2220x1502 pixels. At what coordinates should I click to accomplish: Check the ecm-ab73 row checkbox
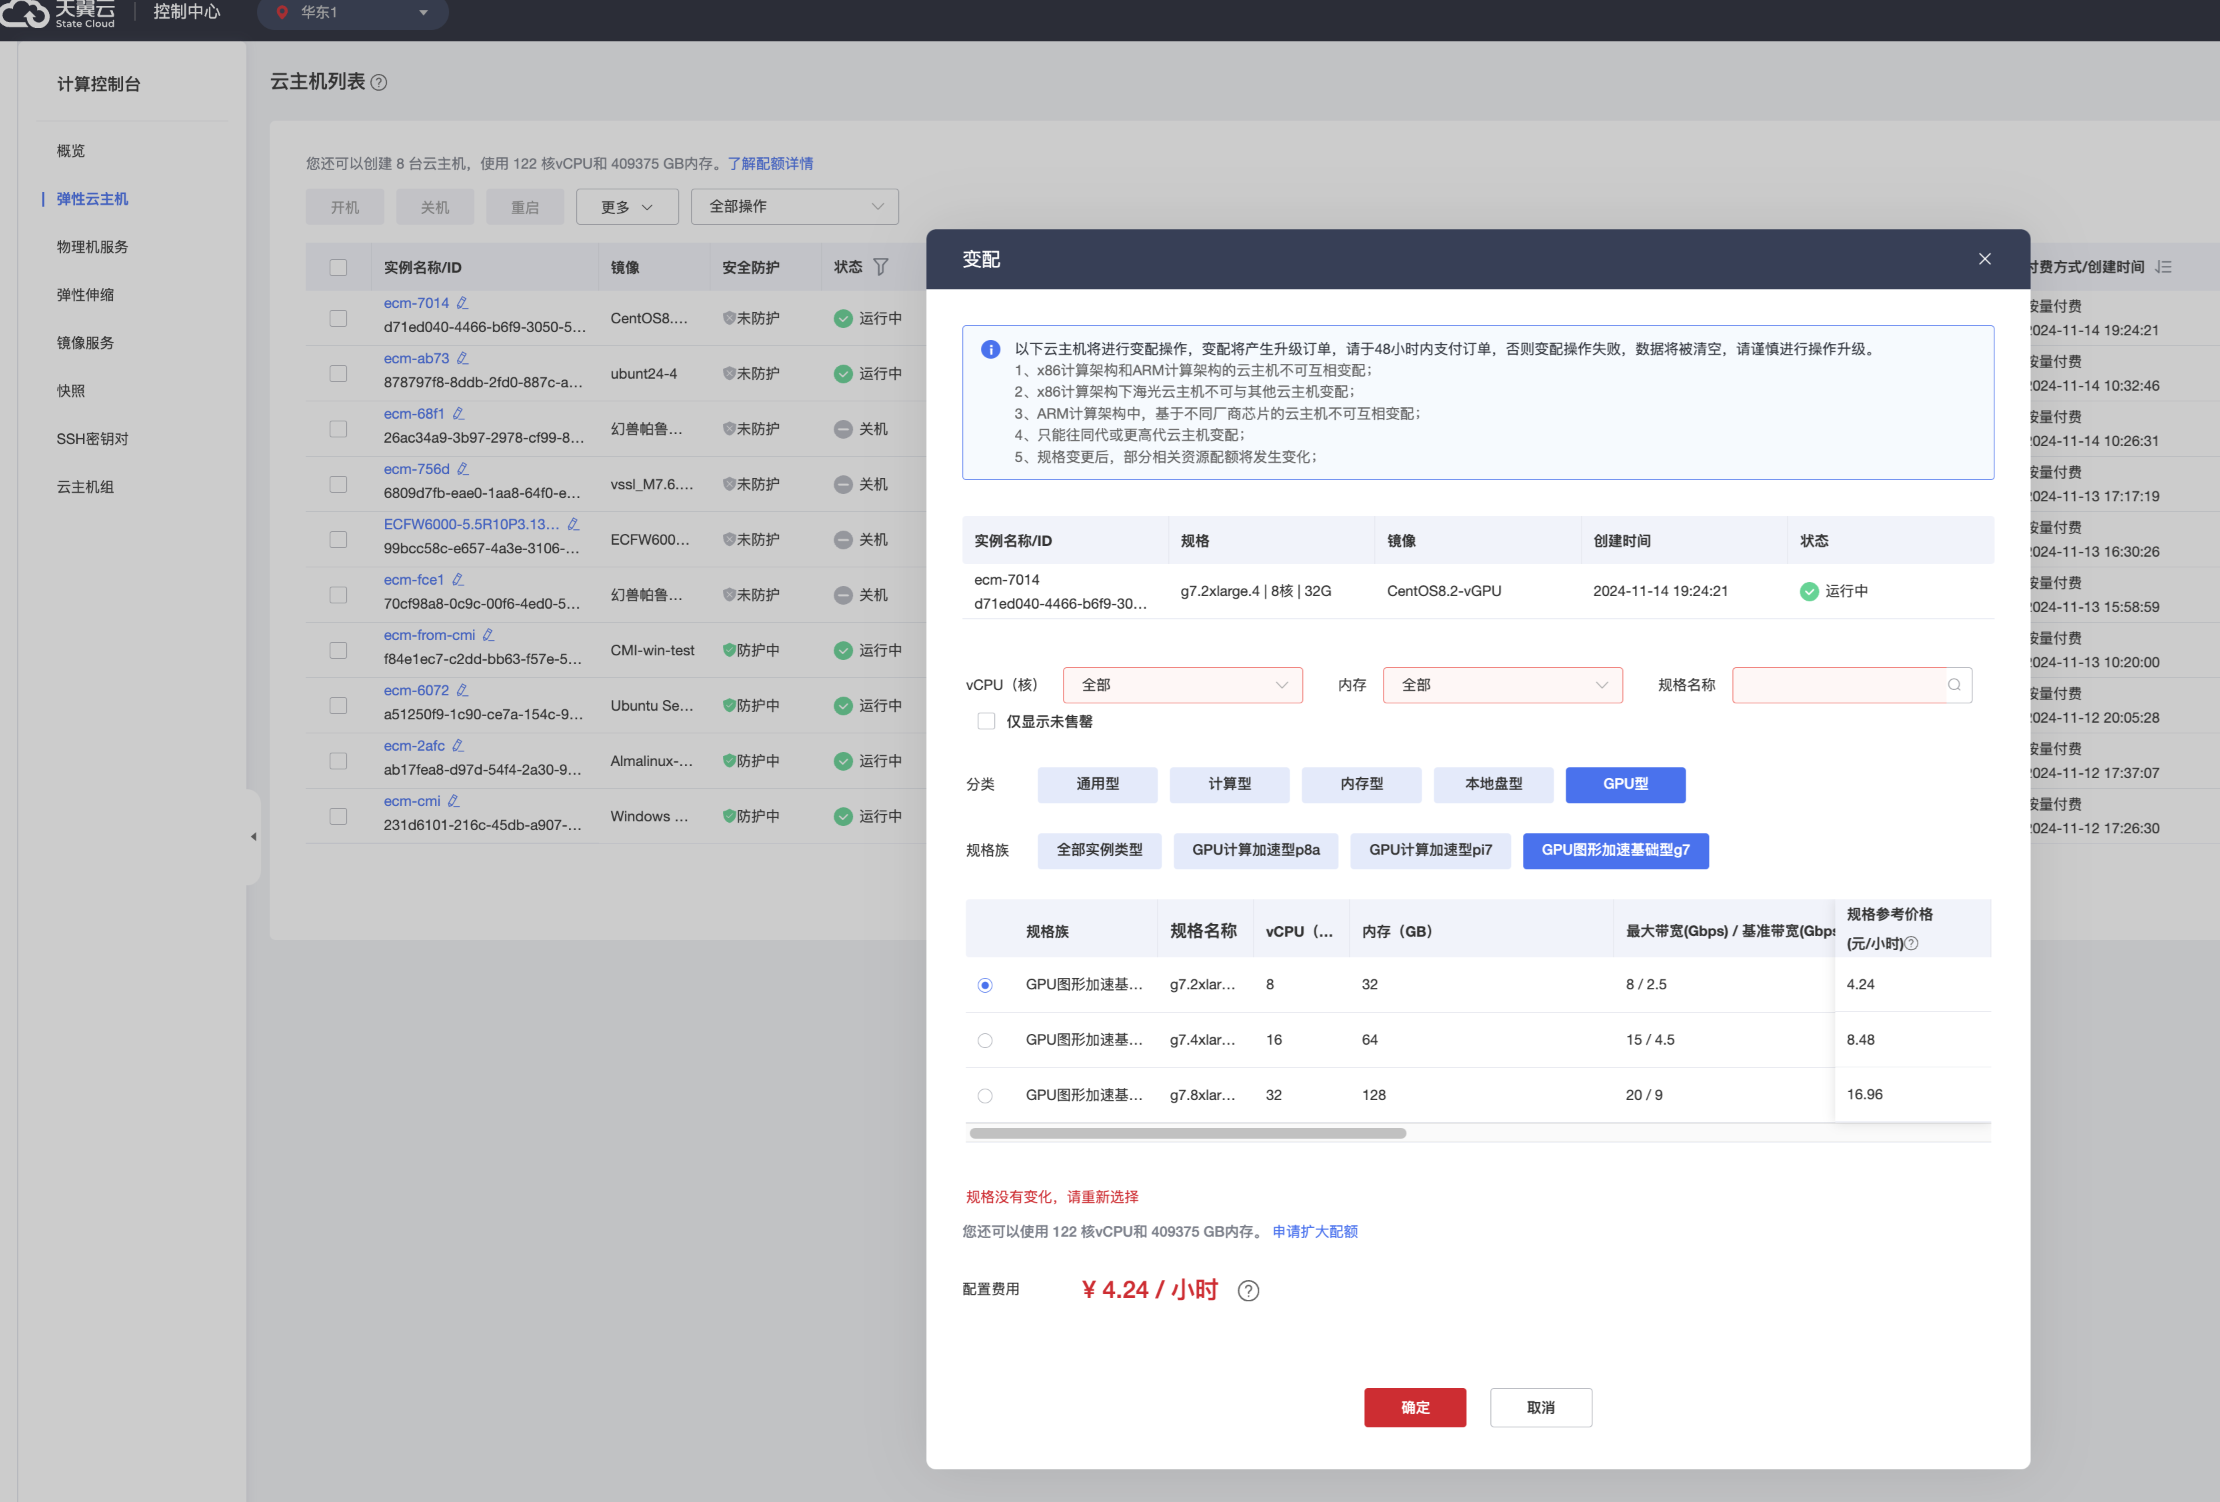[338, 373]
